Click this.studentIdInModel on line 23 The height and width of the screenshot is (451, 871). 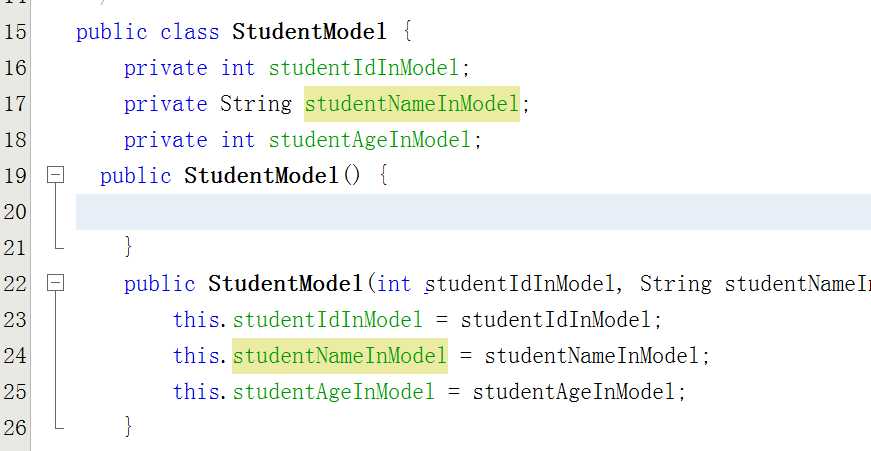(x=298, y=320)
